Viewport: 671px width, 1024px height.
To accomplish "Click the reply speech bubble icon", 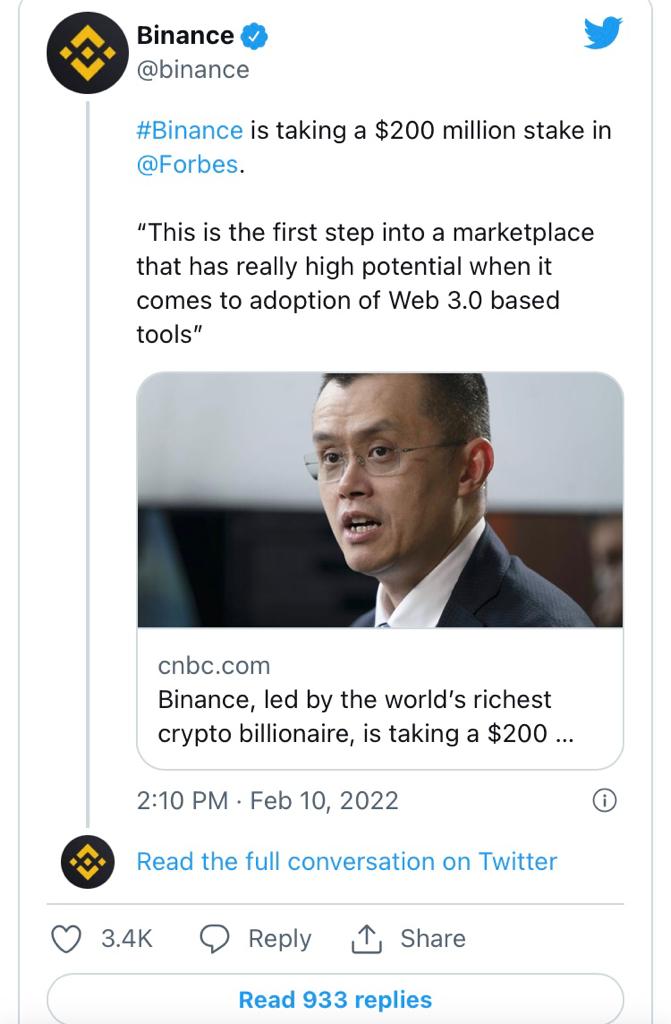I will [215, 939].
